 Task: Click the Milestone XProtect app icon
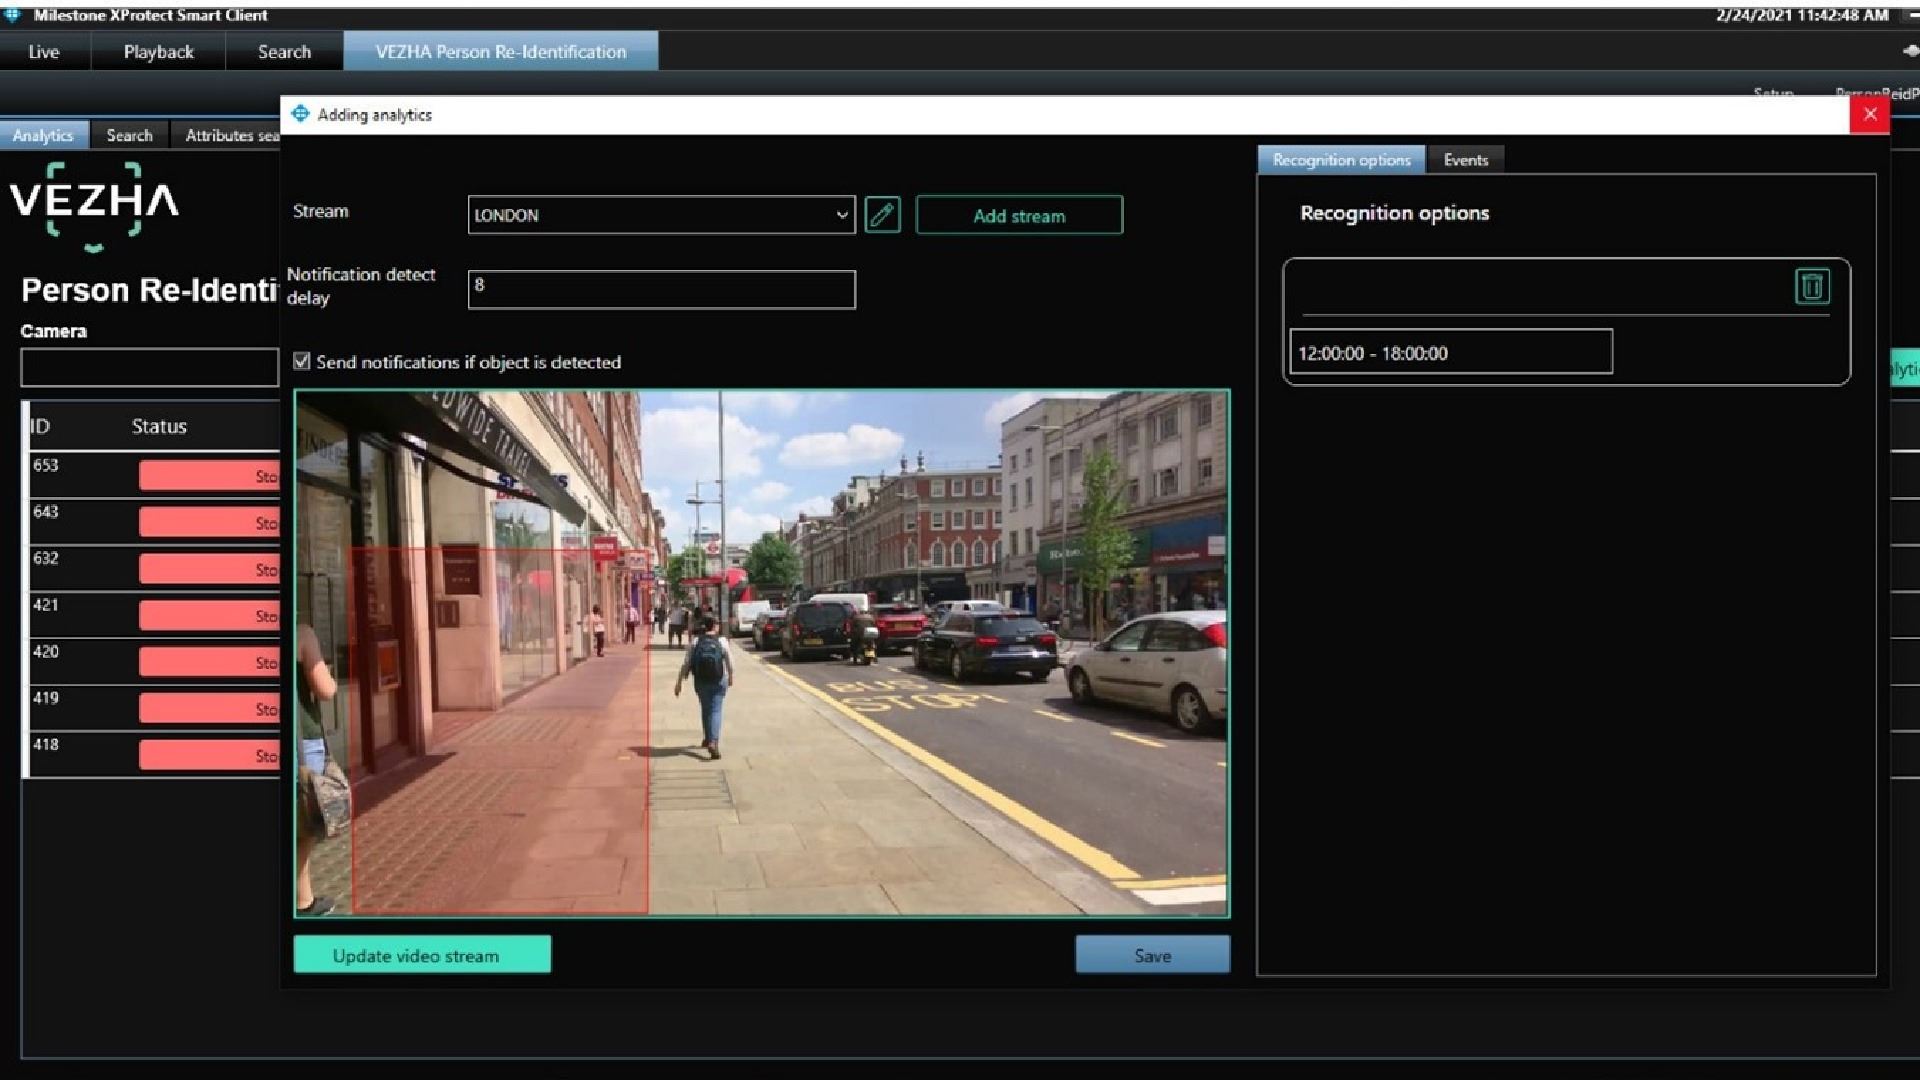coord(12,14)
